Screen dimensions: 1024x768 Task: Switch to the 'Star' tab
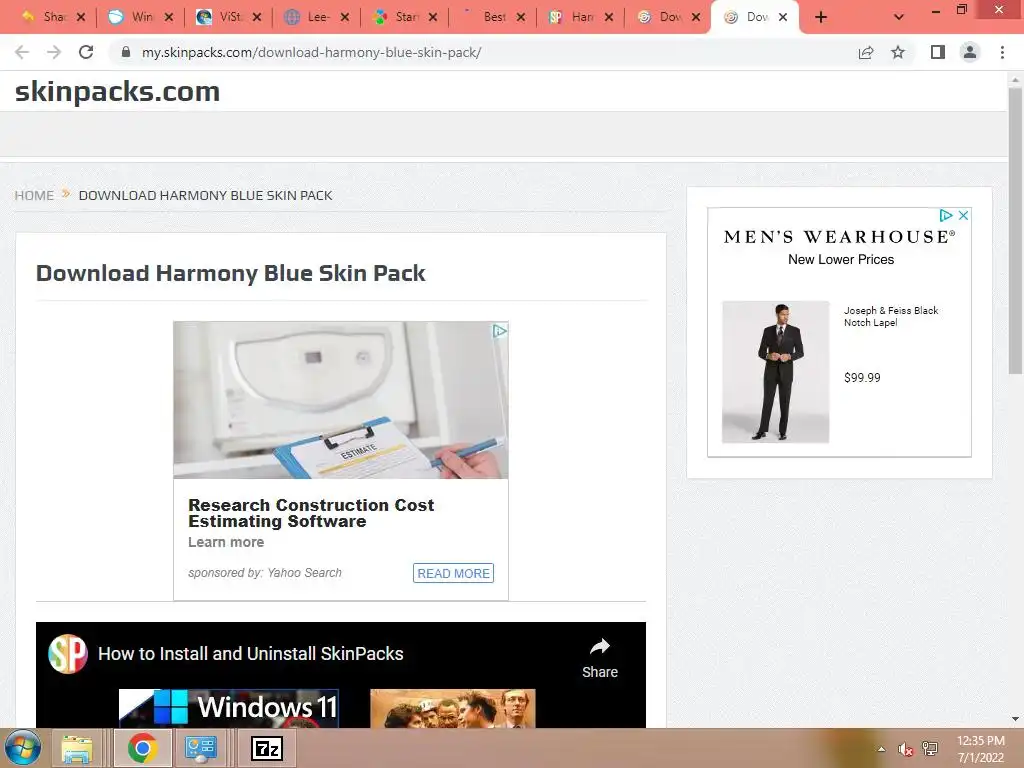(x=397, y=17)
